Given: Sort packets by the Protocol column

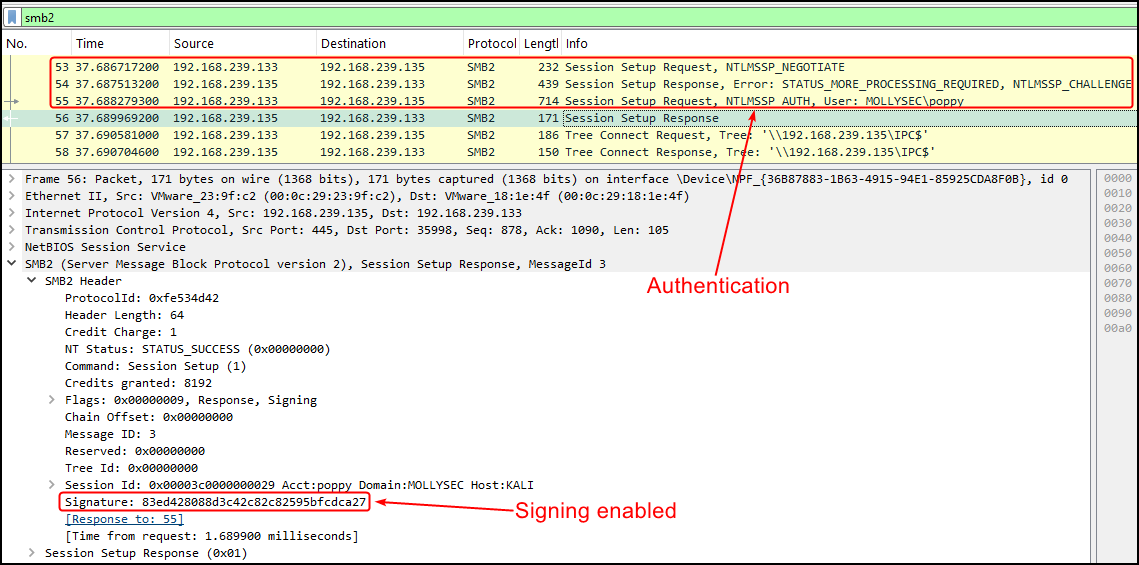Looking at the screenshot, I should coord(492,44).
